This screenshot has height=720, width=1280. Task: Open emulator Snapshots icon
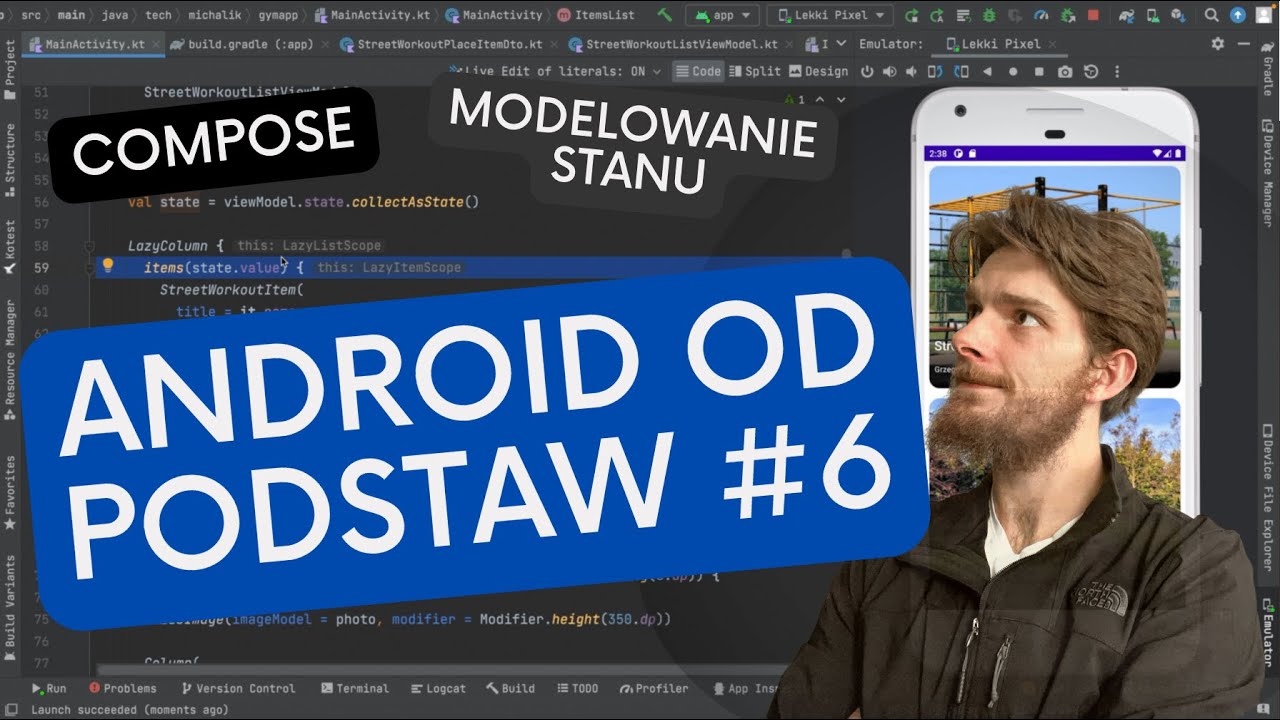[x=1091, y=72]
